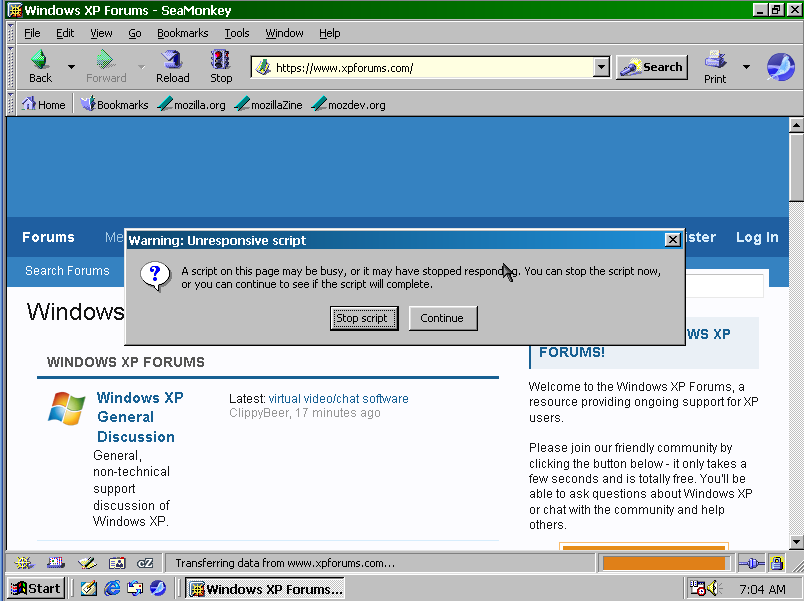Screen dimensions: 804x601
Task: Click the Search Forums link
Action: coord(67,271)
